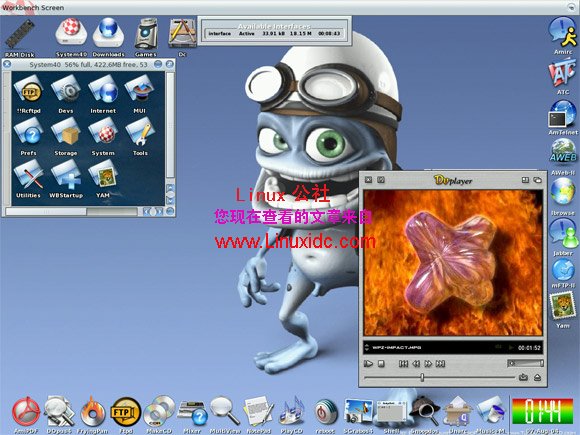Click System40 window vertical scrollbar
This screenshot has height=435, width=580.
pyautogui.click(x=170, y=125)
